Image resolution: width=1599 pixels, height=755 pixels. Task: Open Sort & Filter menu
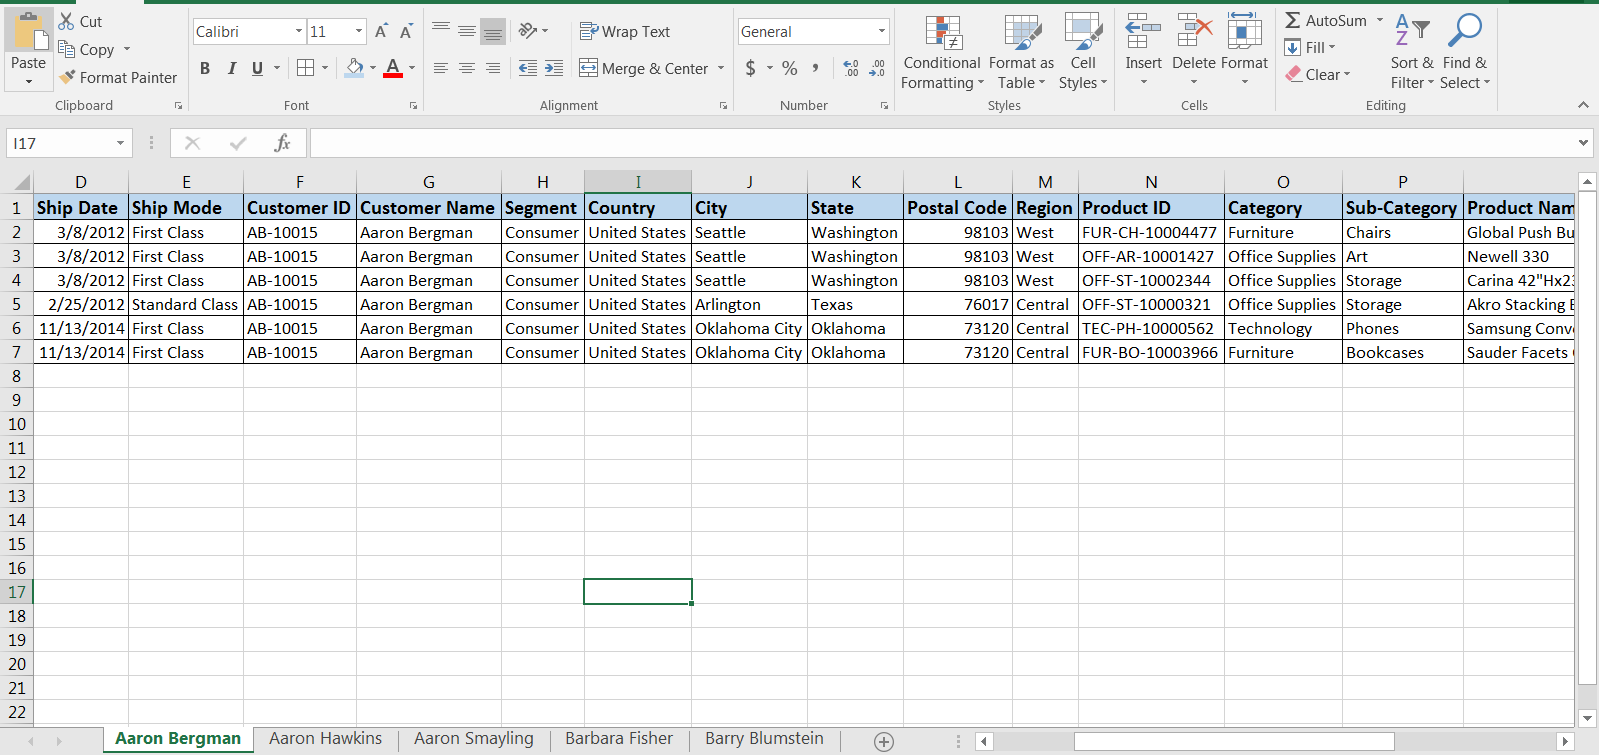tap(1412, 53)
